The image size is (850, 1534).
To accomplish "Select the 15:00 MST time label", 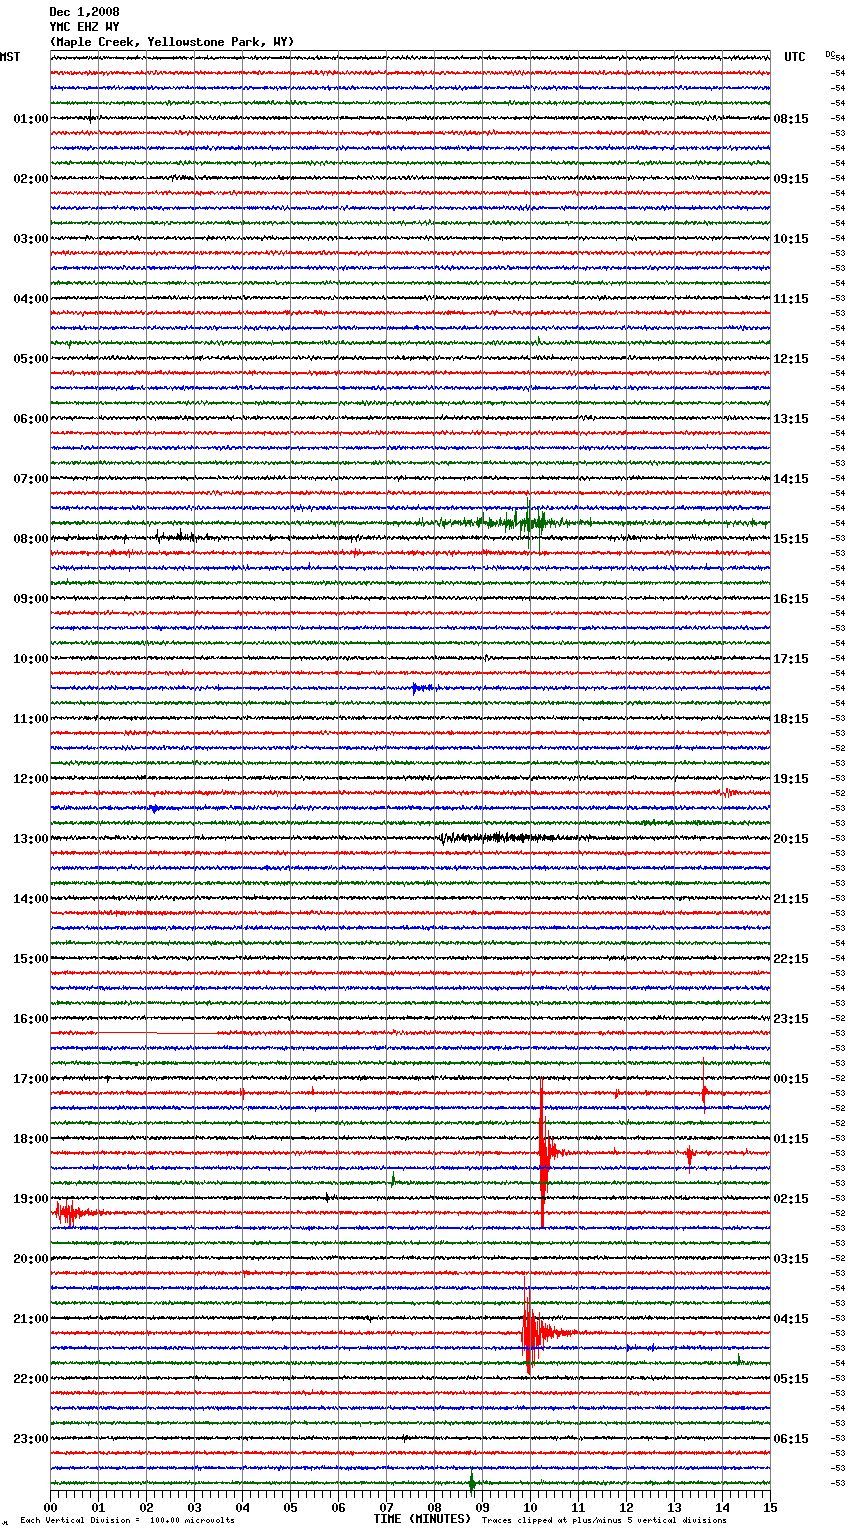I will tap(31, 959).
